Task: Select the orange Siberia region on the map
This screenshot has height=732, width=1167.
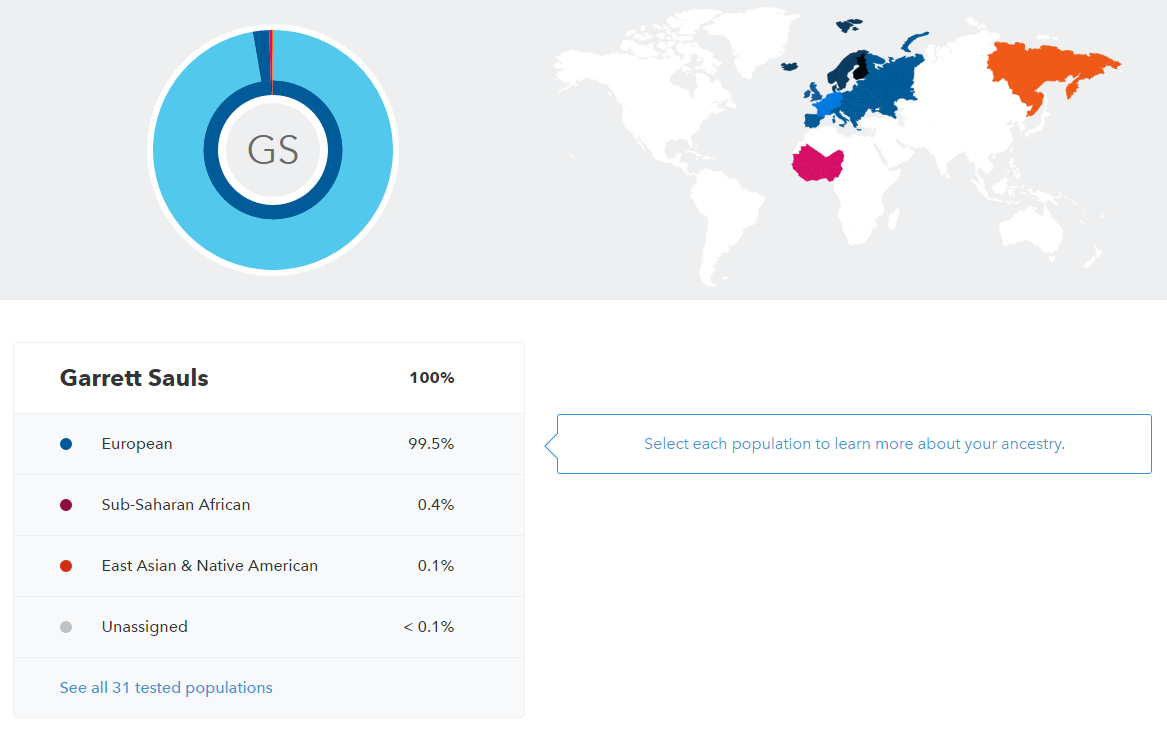Action: tap(1040, 65)
